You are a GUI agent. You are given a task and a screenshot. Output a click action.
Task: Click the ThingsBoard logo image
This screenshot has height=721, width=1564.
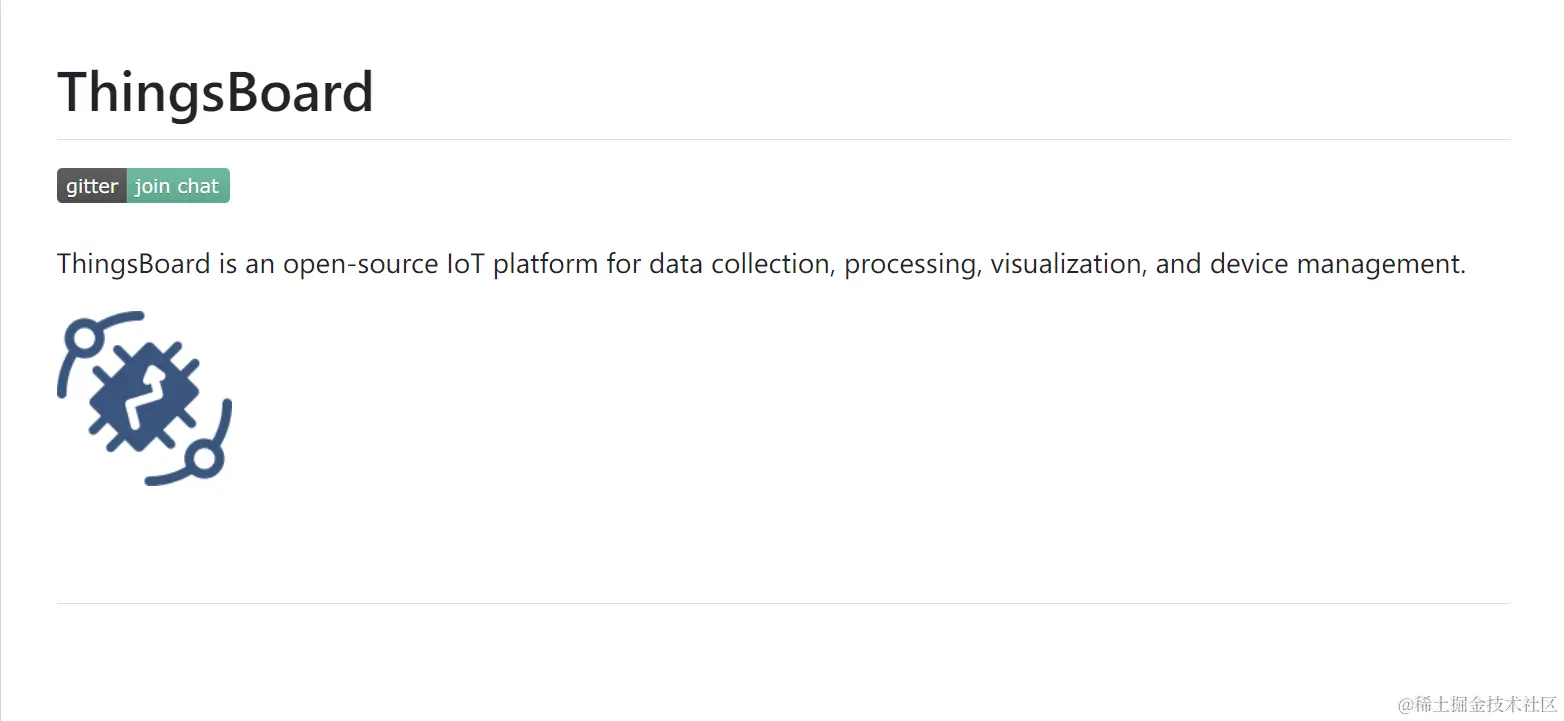coord(144,398)
